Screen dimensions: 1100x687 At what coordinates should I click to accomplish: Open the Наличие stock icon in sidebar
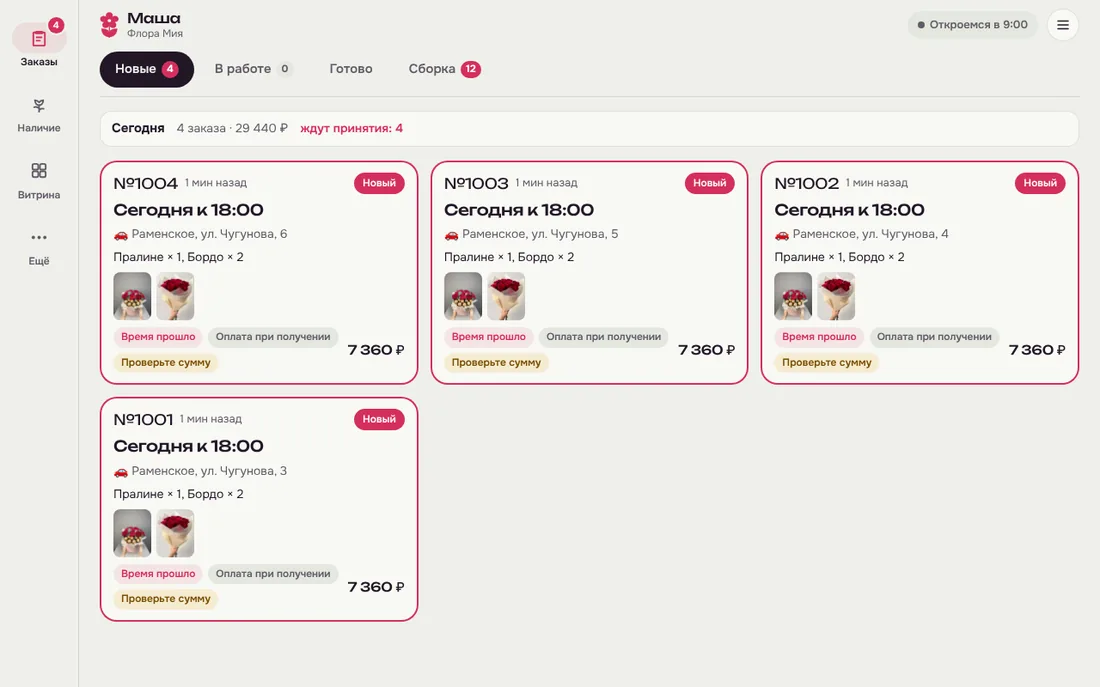39,105
